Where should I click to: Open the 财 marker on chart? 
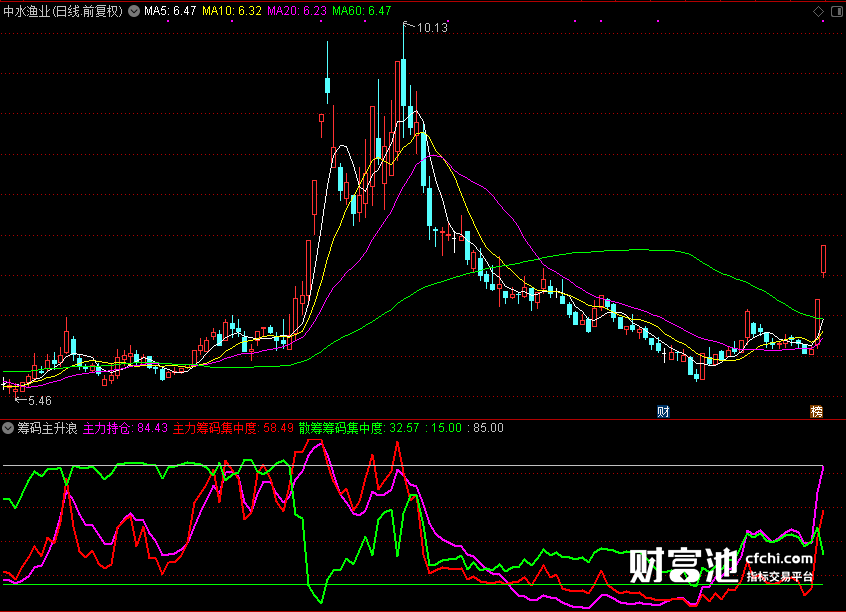[x=663, y=412]
